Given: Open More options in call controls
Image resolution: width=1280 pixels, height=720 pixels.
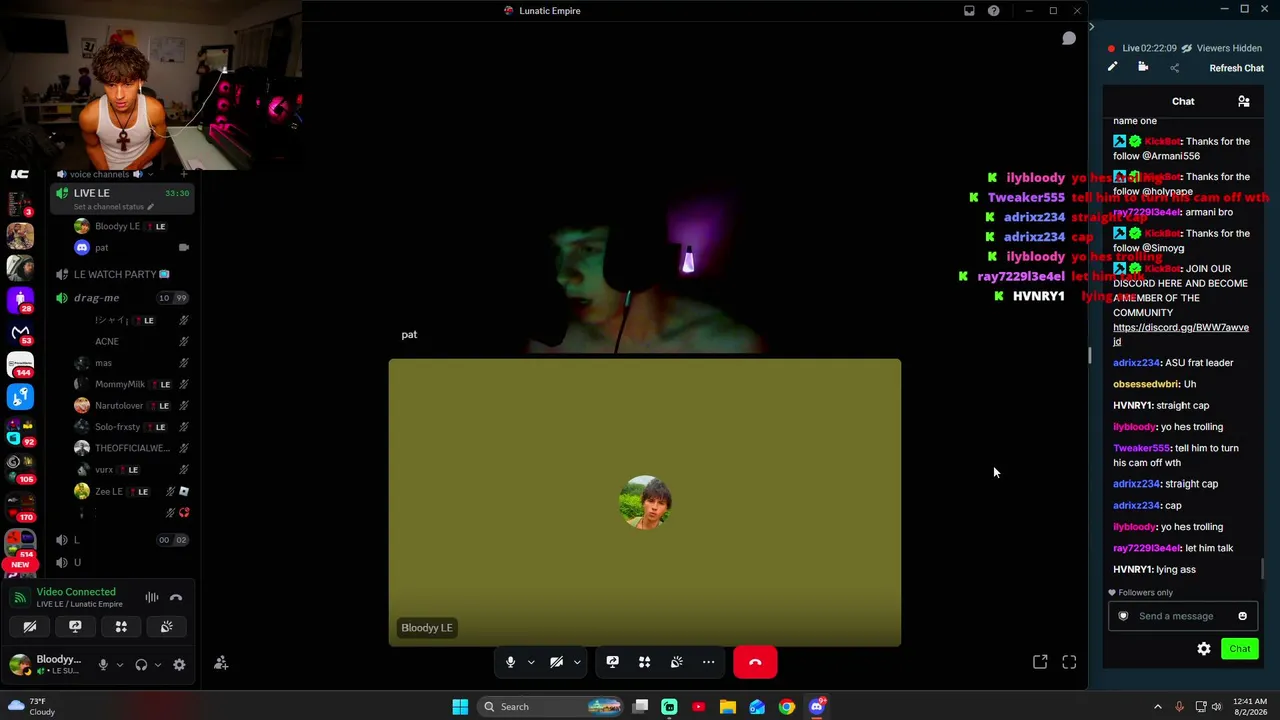Looking at the screenshot, I should pos(708,662).
